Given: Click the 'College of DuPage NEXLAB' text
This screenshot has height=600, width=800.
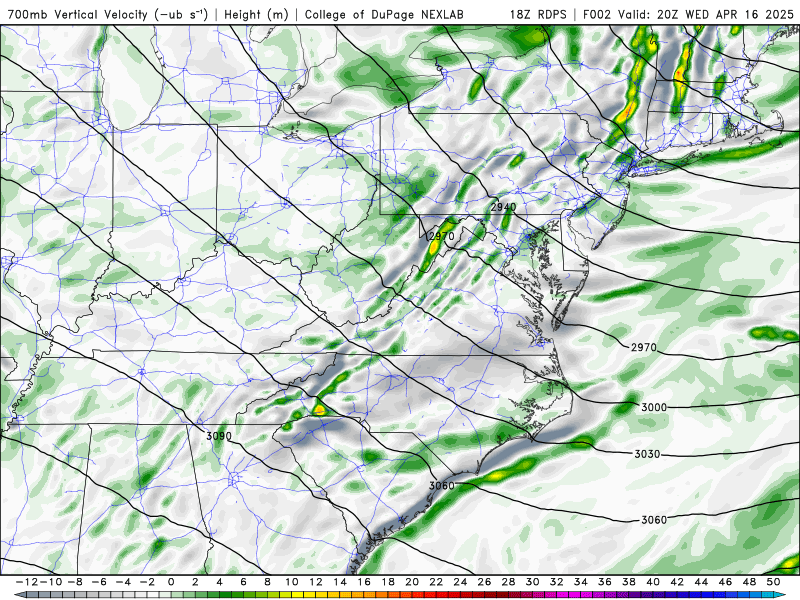Looking at the screenshot, I should (384, 14).
